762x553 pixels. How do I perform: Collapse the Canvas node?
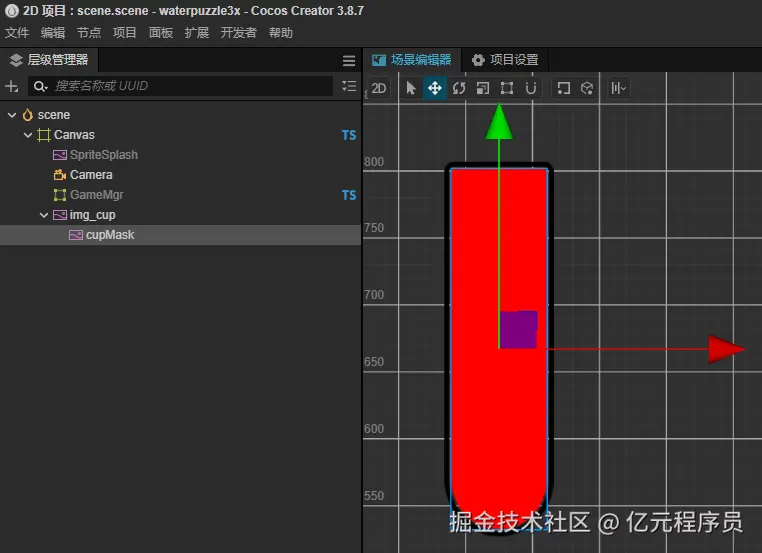click(28, 135)
